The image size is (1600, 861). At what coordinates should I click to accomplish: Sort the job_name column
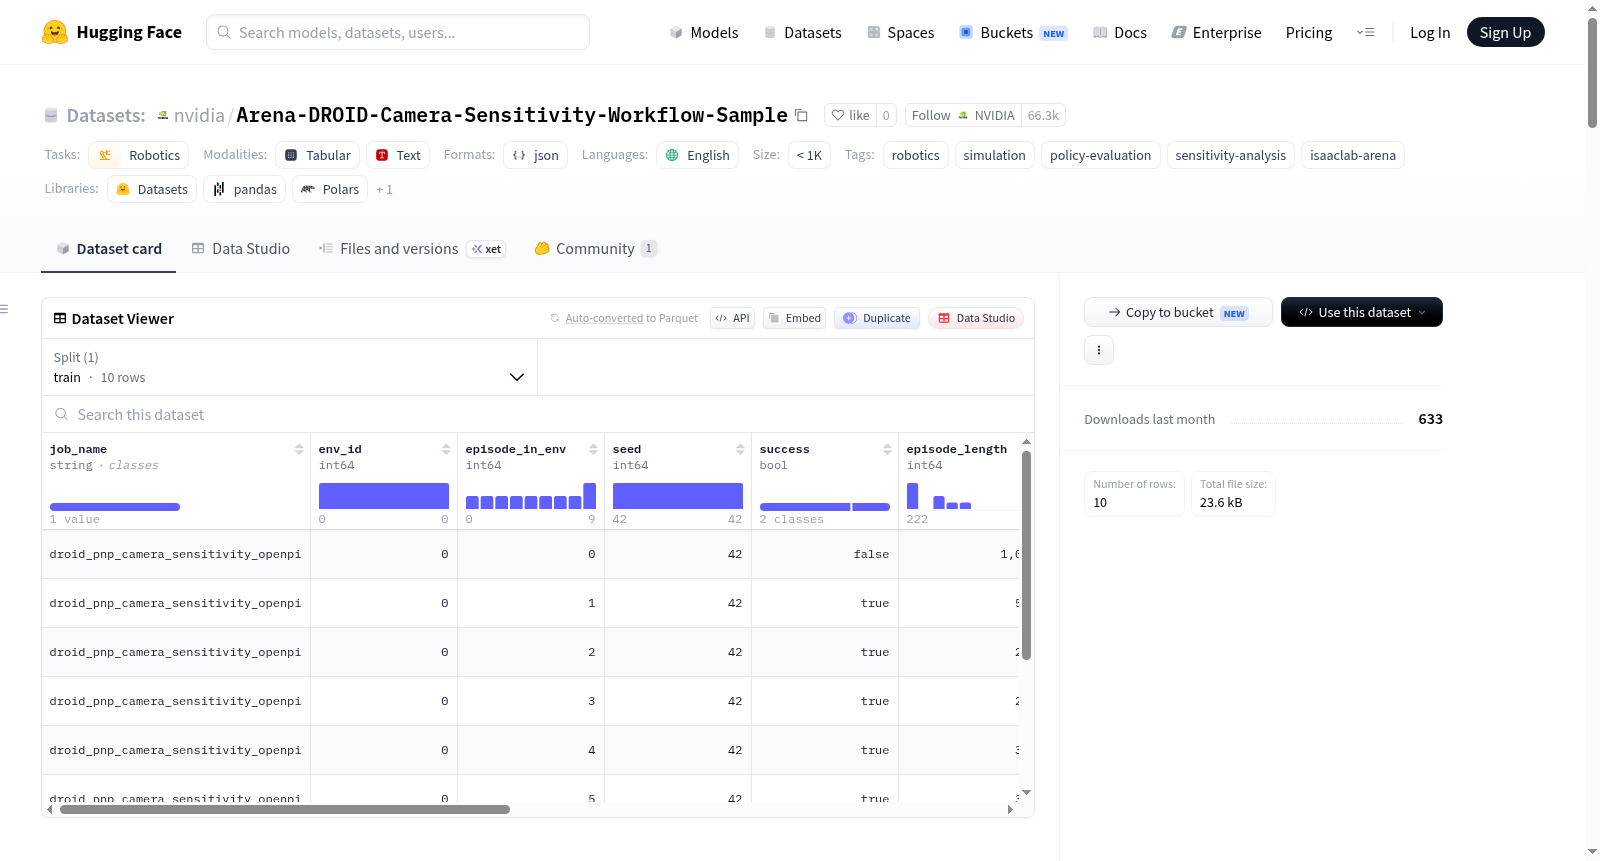pyautogui.click(x=299, y=449)
